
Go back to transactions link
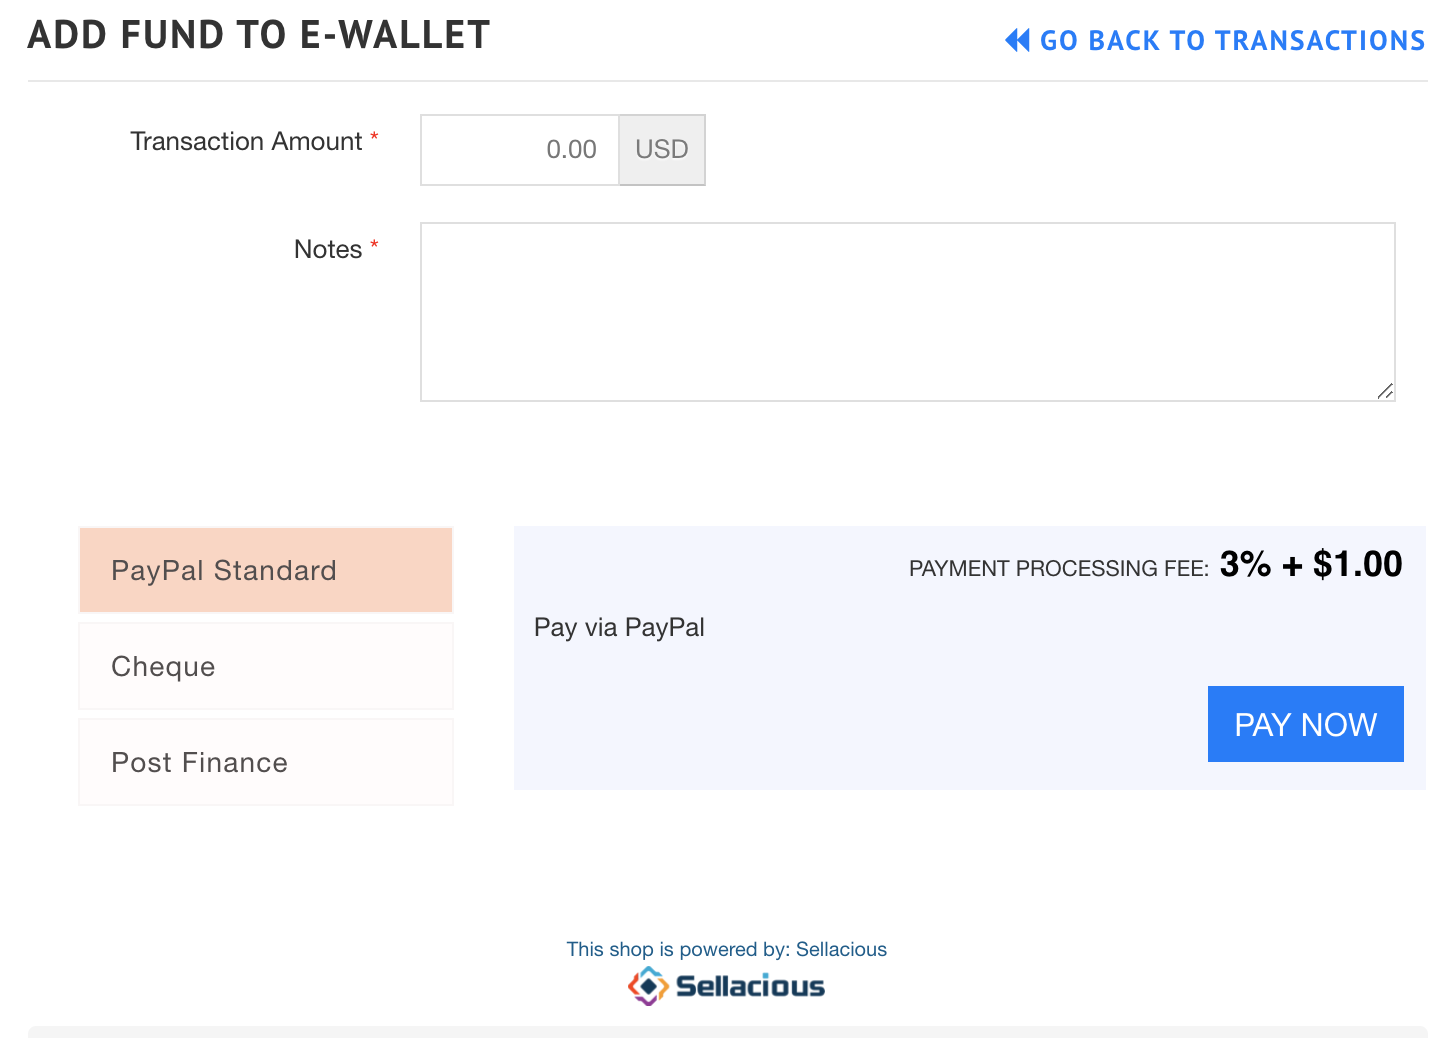tap(1215, 40)
